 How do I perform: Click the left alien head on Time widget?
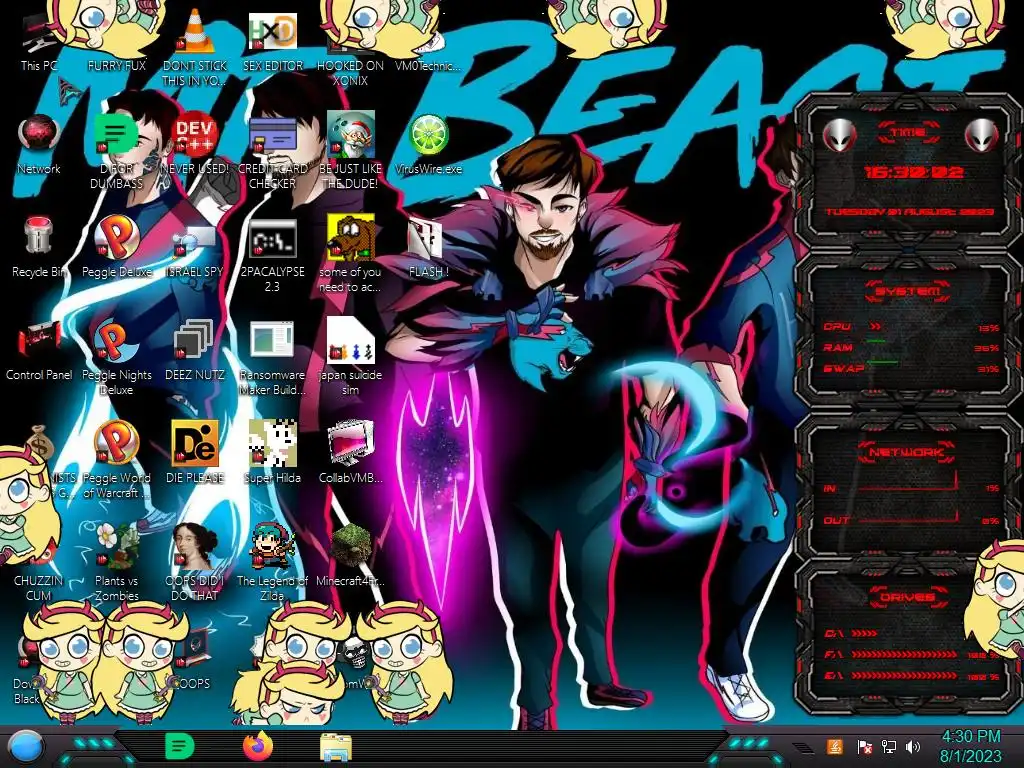[x=840, y=135]
